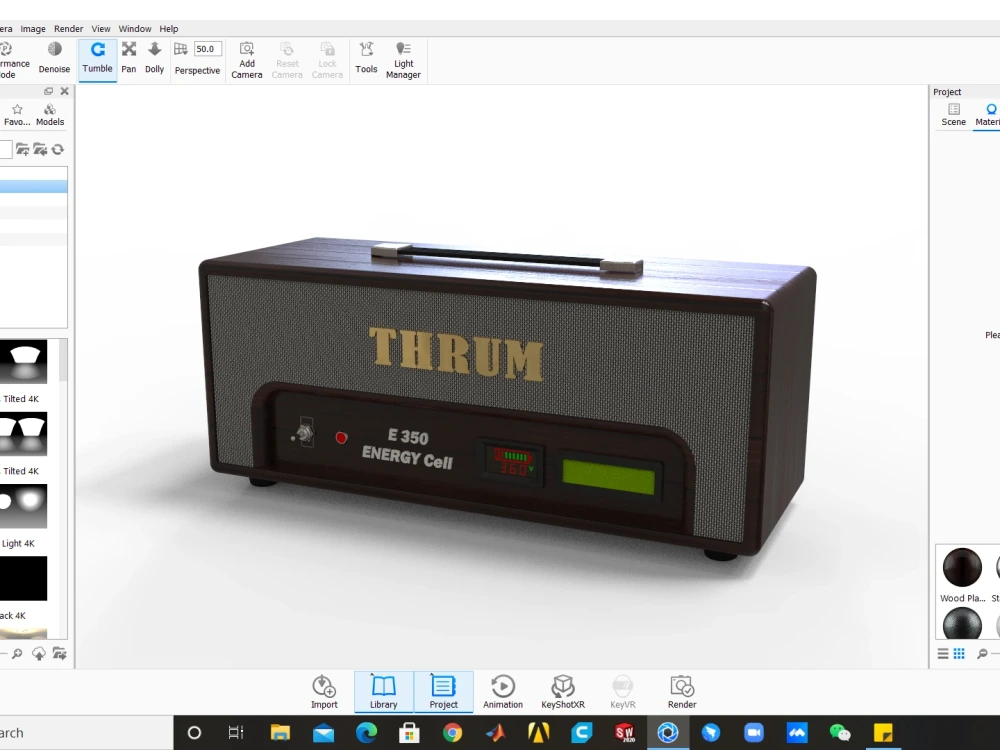Launch Microsoft Edge from taskbar
The height and width of the screenshot is (750, 1000).
(366, 733)
